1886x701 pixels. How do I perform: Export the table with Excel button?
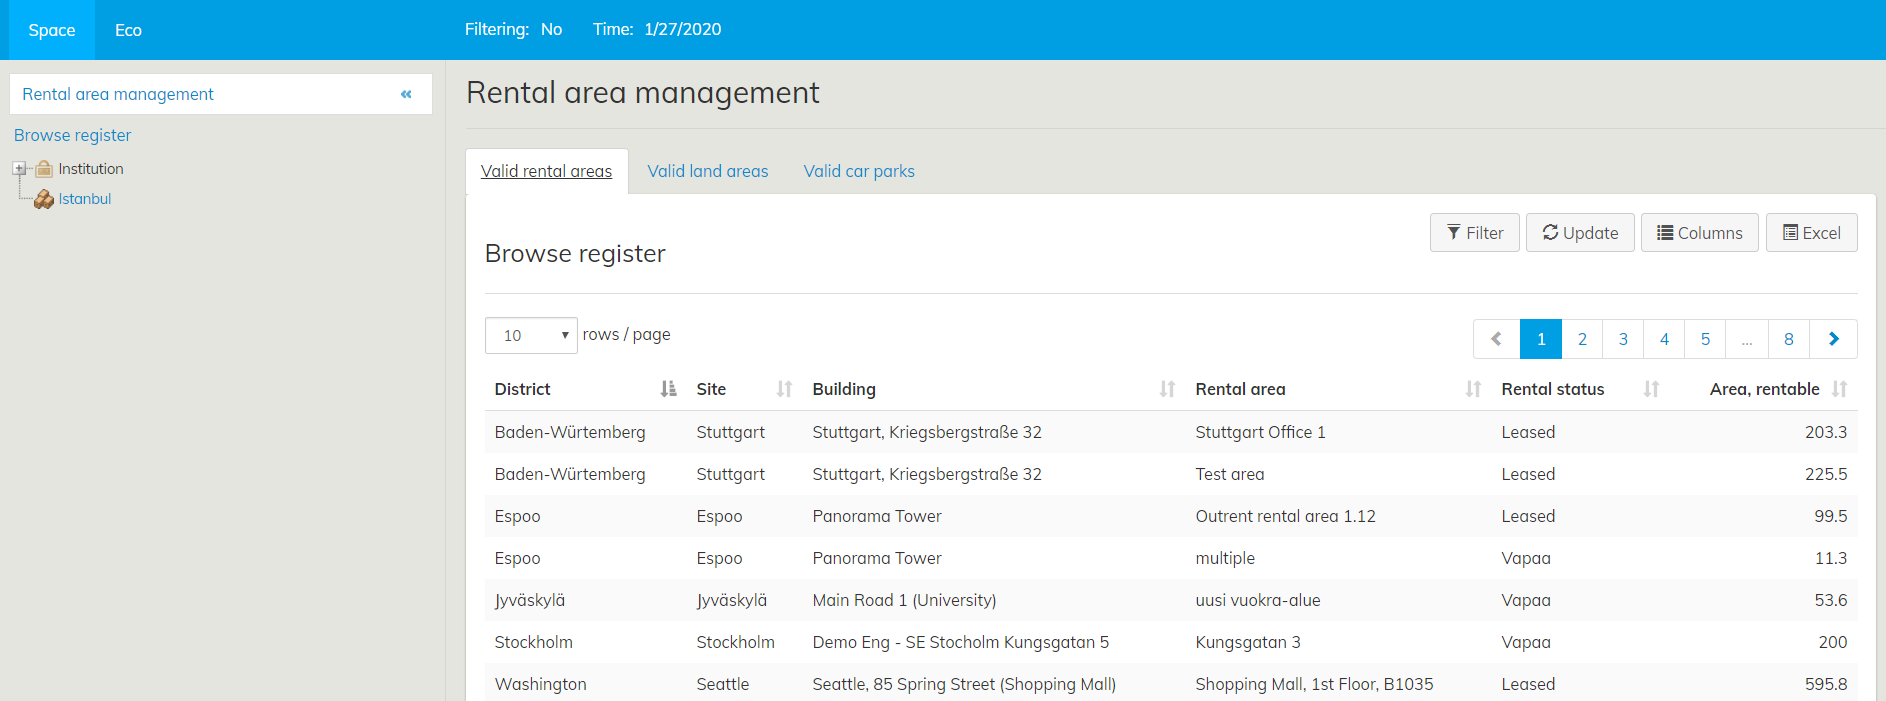[x=1811, y=233]
